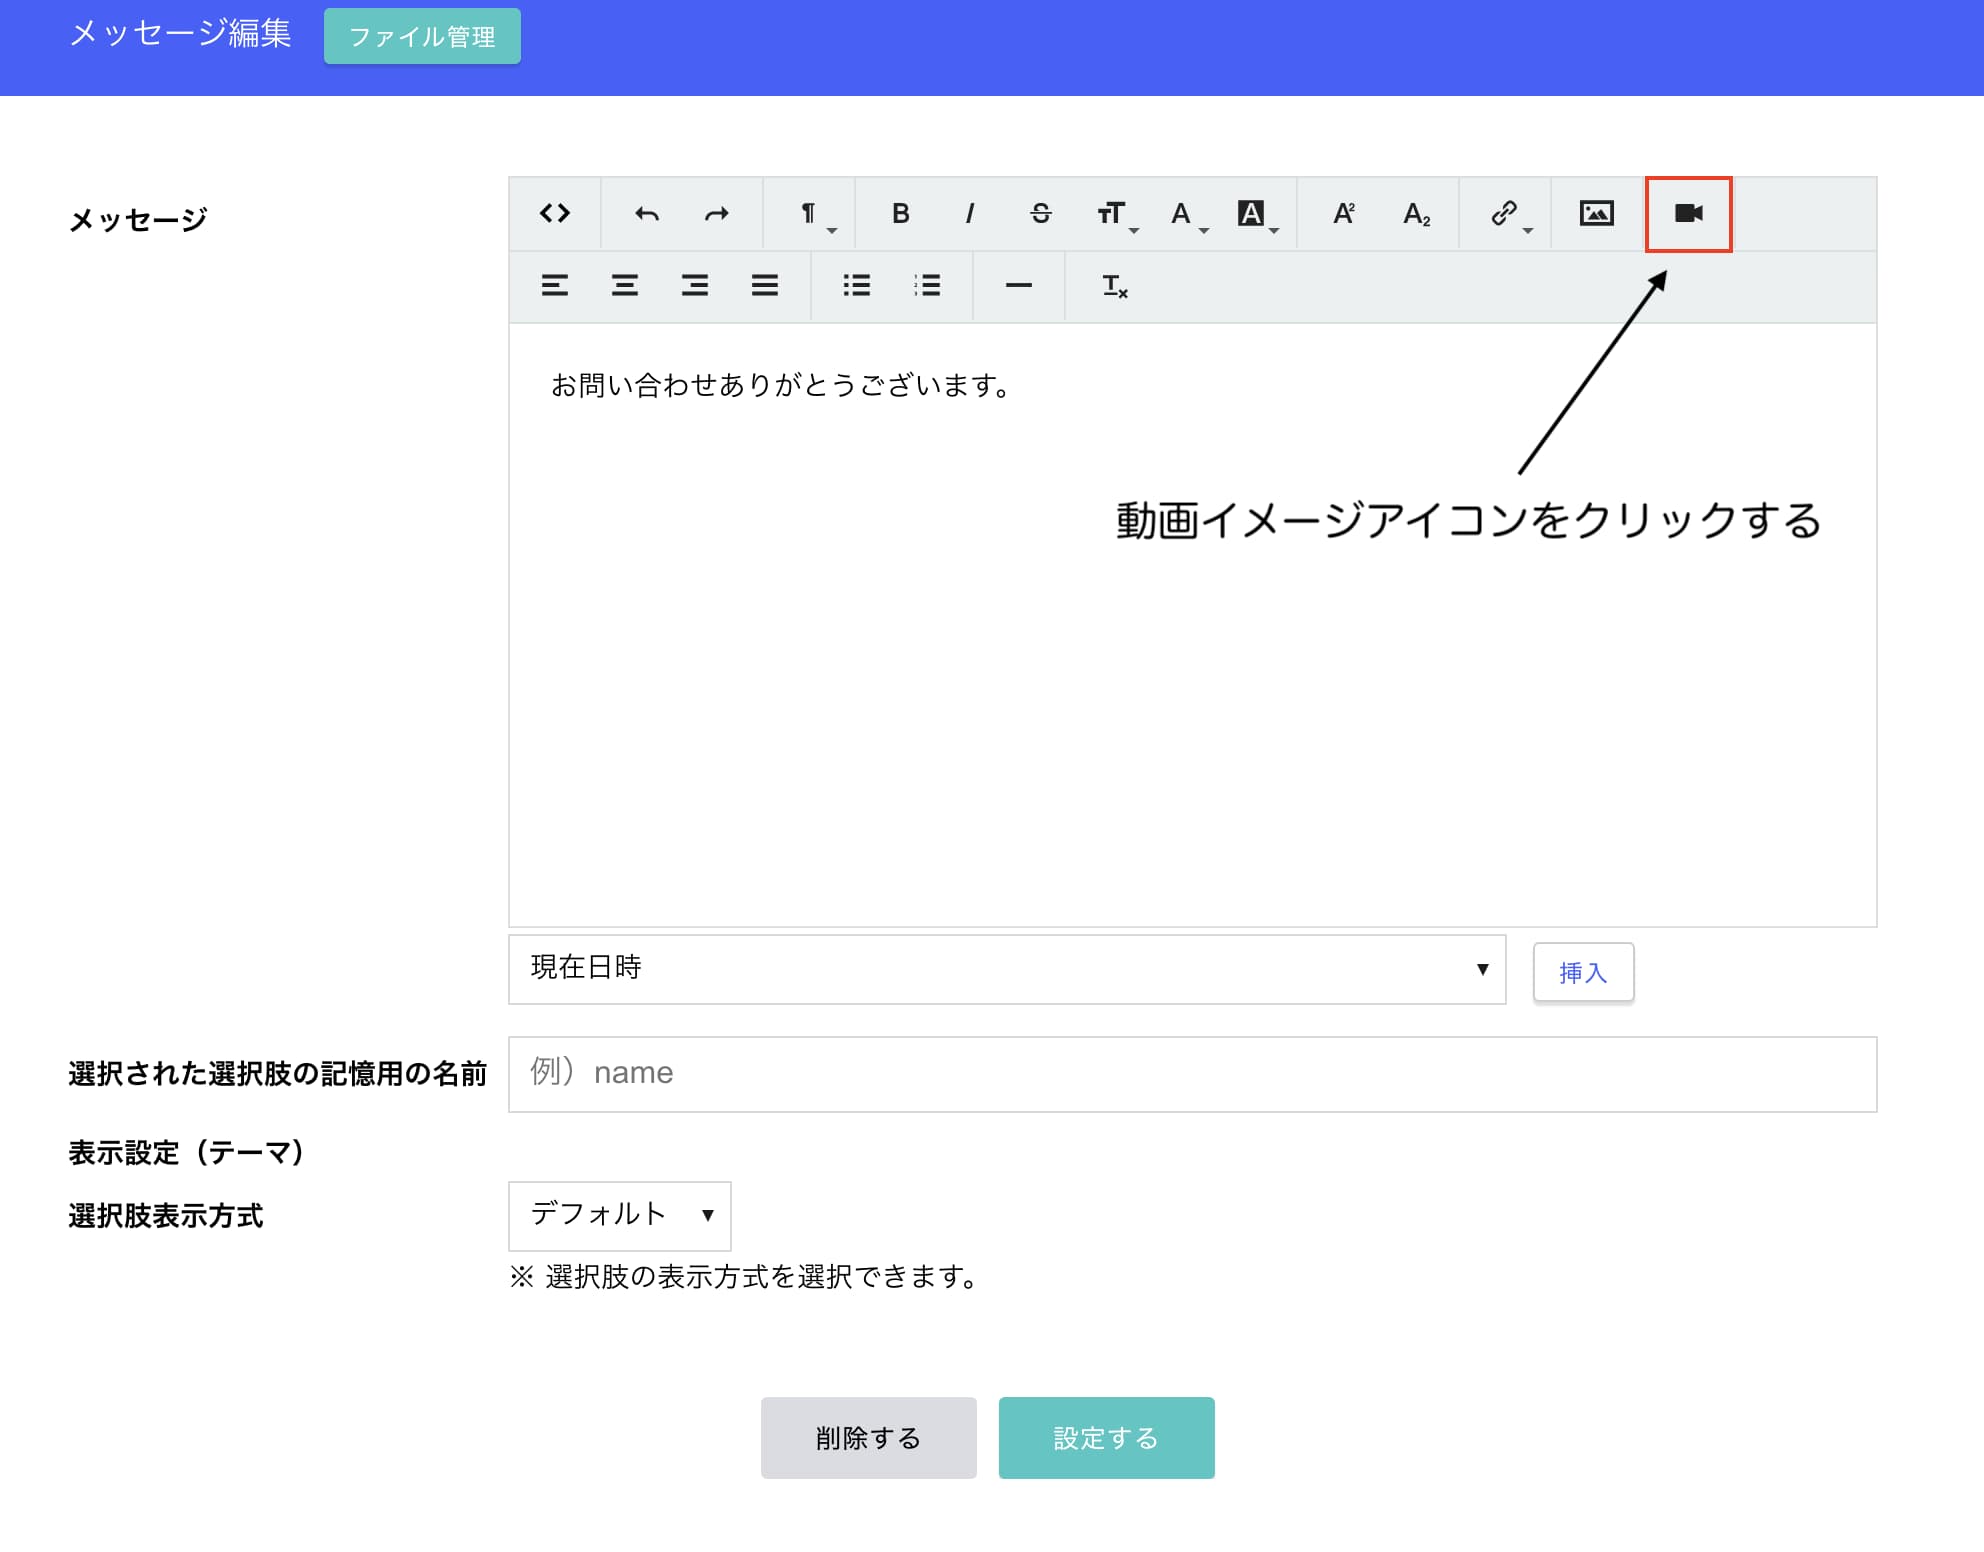Align text center
The height and width of the screenshot is (1552, 1984).
tap(625, 286)
